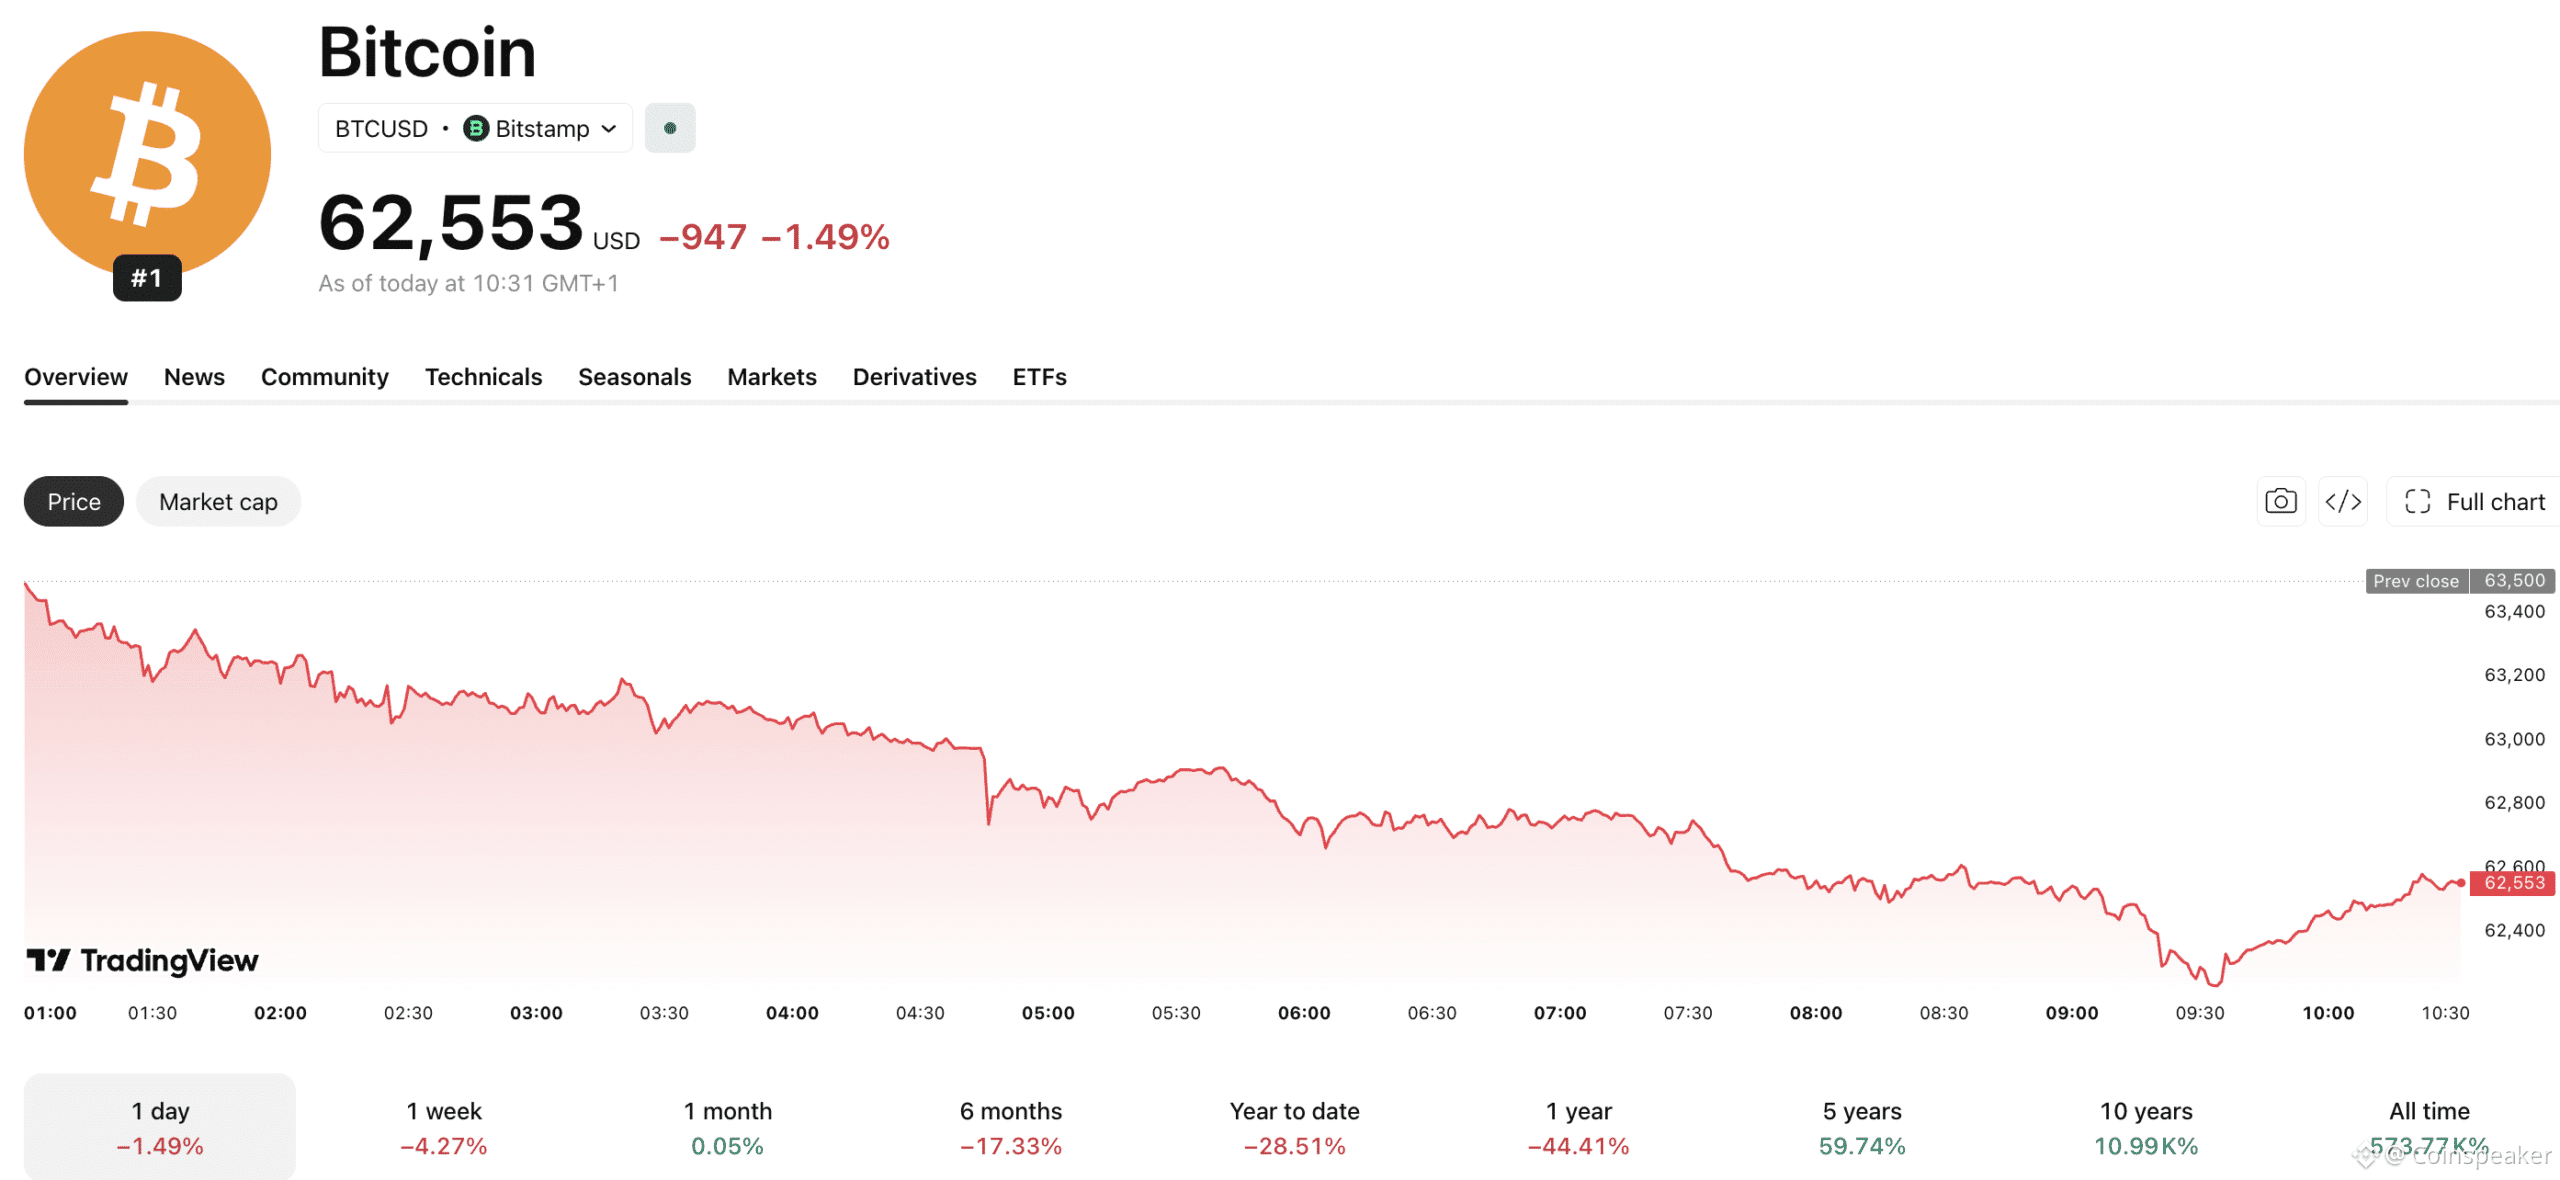Open the Technicals tab
Screen dimensions: 2560x1180
pos(483,377)
